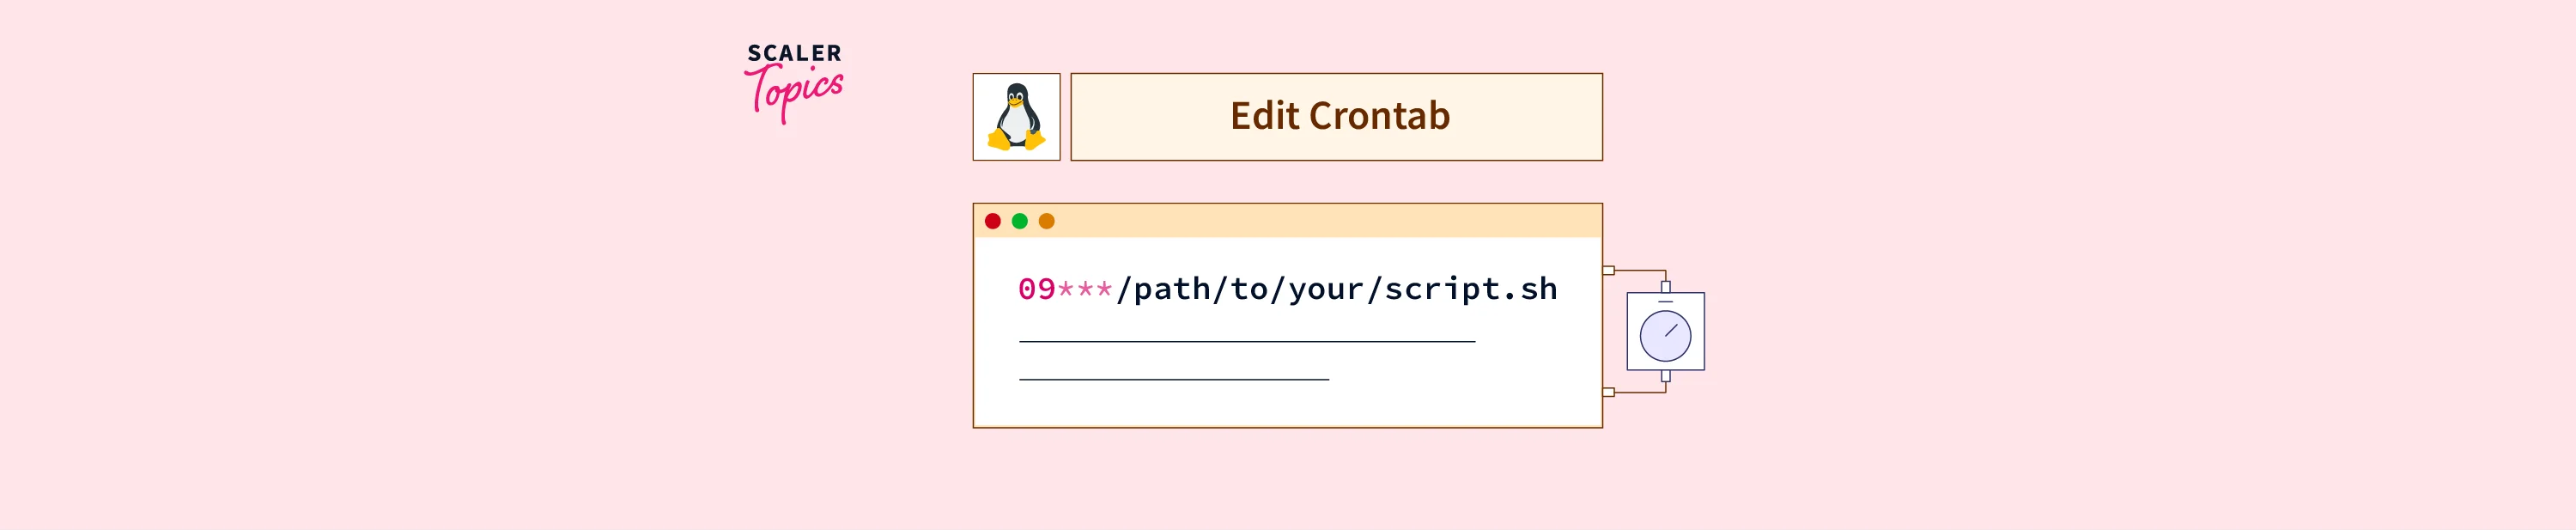The image size is (2576, 530).
Task: Click the word "your" in the command
Action: click(x=1327, y=290)
